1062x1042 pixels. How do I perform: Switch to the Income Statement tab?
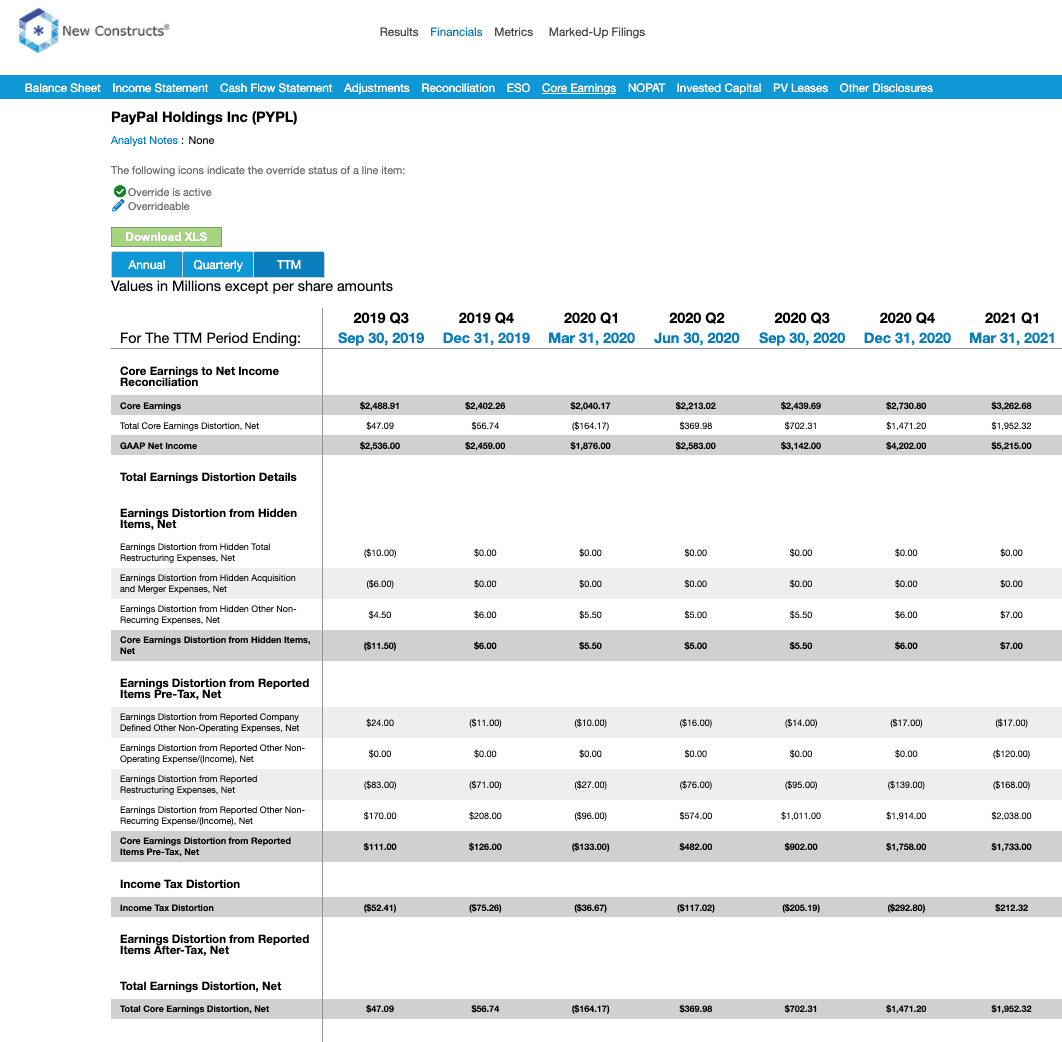coord(160,88)
